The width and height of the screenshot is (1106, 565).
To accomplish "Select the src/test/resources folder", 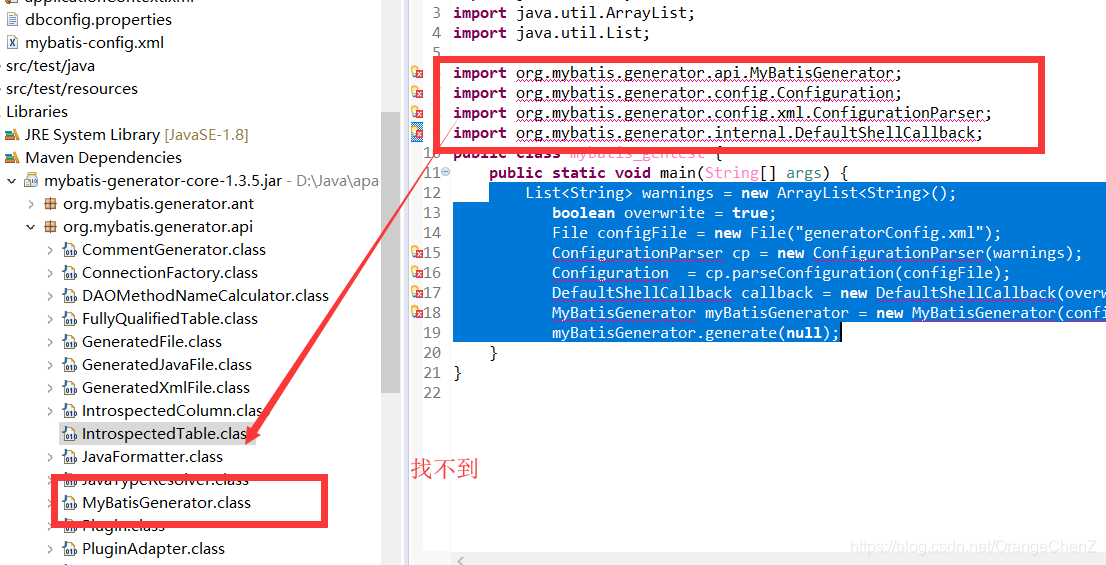I will click(72, 89).
